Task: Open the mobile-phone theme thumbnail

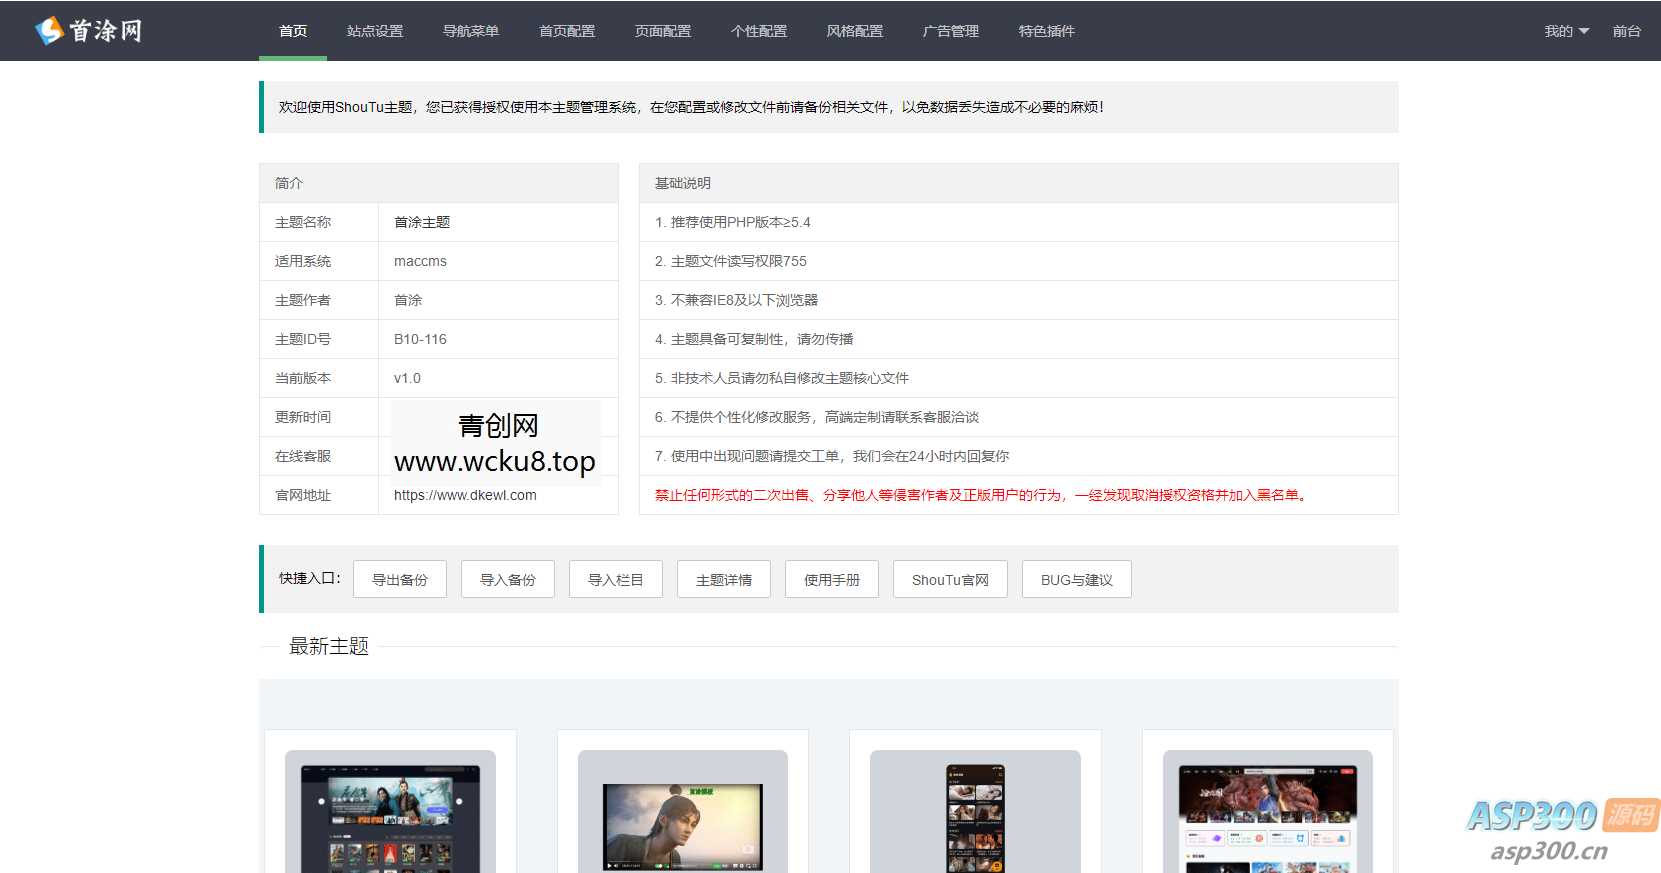Action: (975, 812)
